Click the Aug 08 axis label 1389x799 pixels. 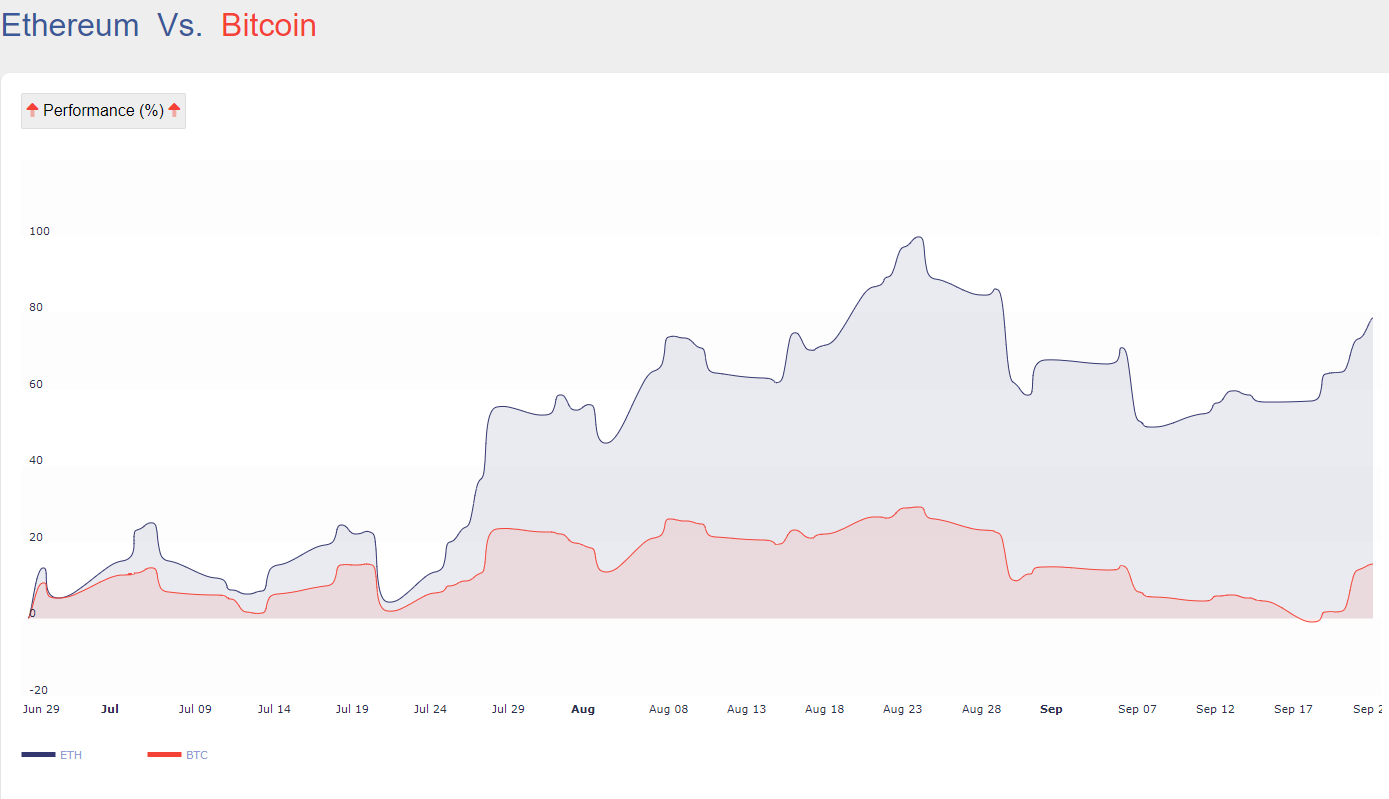click(x=669, y=709)
